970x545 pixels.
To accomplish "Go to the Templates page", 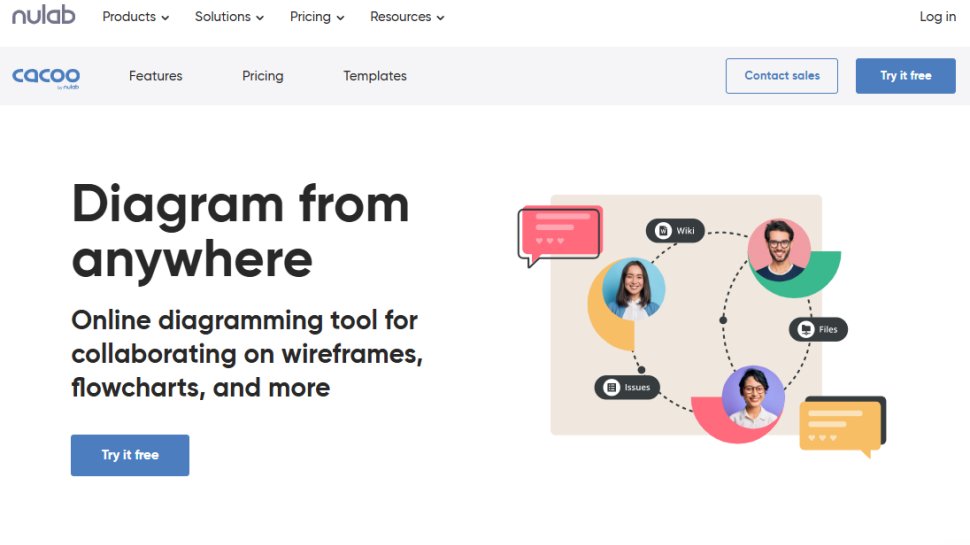I will point(375,76).
